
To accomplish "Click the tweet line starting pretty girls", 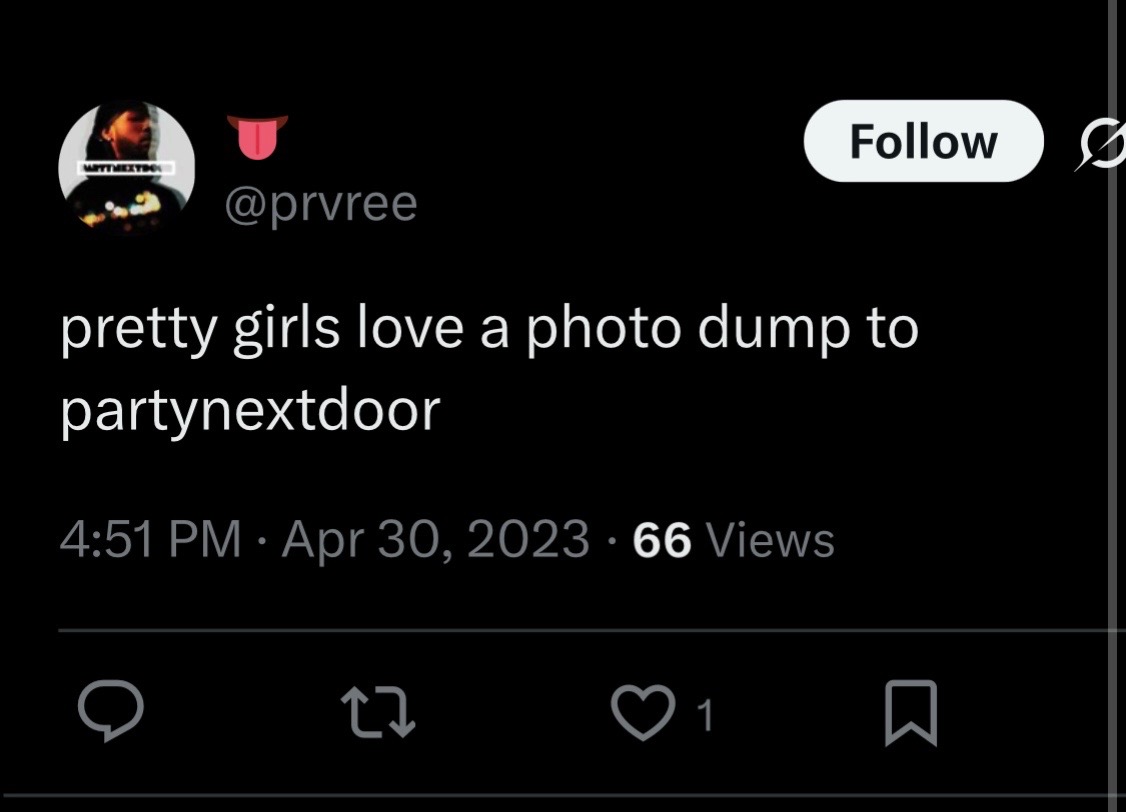I will pos(489,330).
